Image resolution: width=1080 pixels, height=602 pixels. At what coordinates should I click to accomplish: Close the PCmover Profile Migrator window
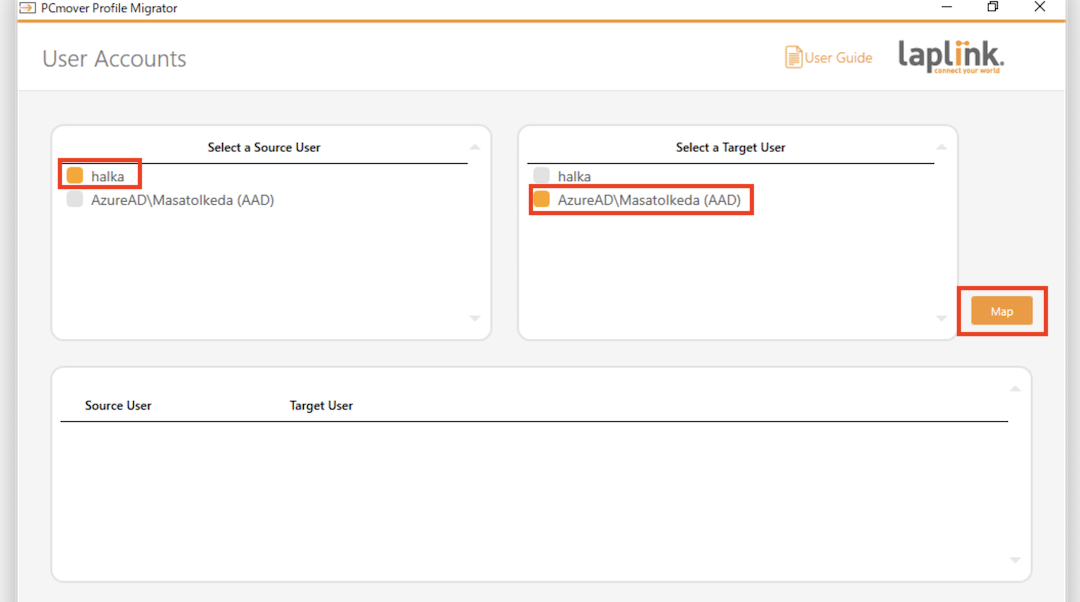pos(1039,7)
